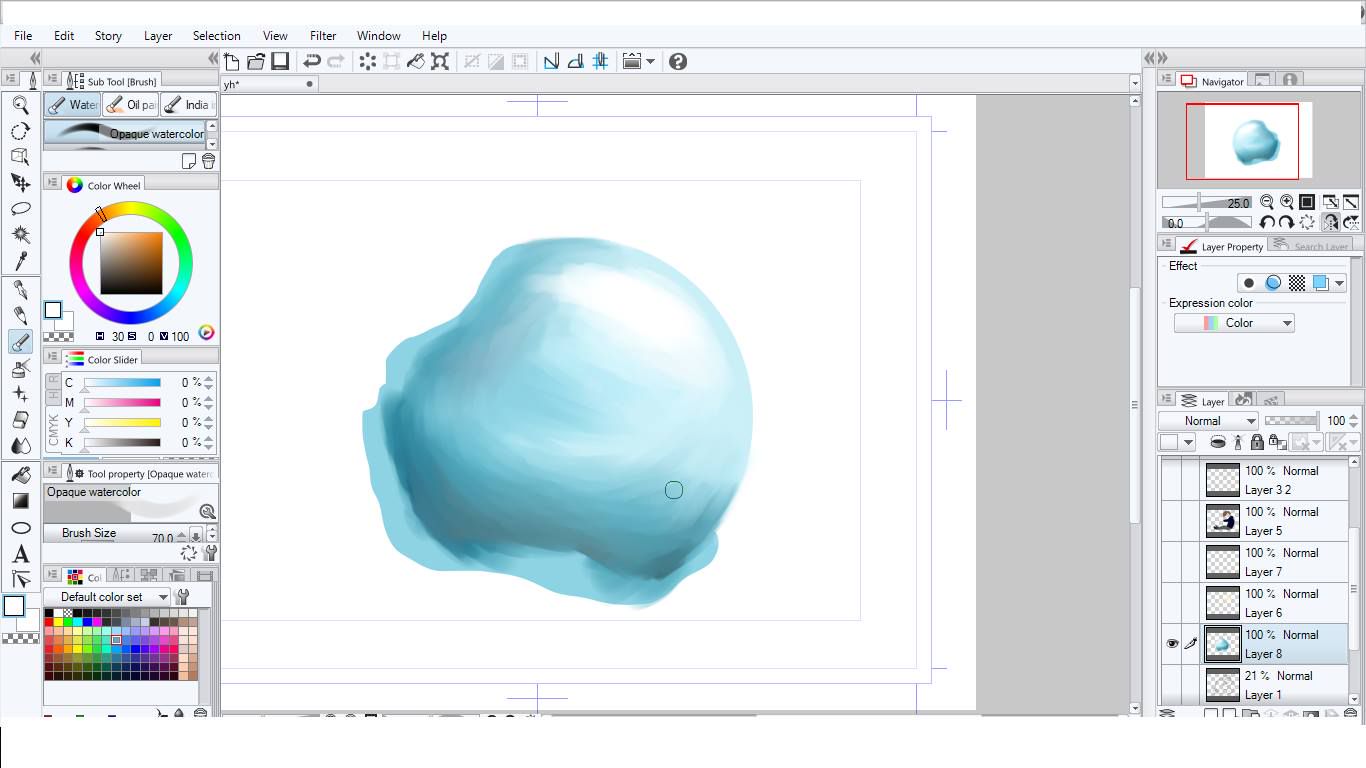Switch to the Oil paint sub tool tab
Screen dimensions: 1366x768
[x=130, y=105]
